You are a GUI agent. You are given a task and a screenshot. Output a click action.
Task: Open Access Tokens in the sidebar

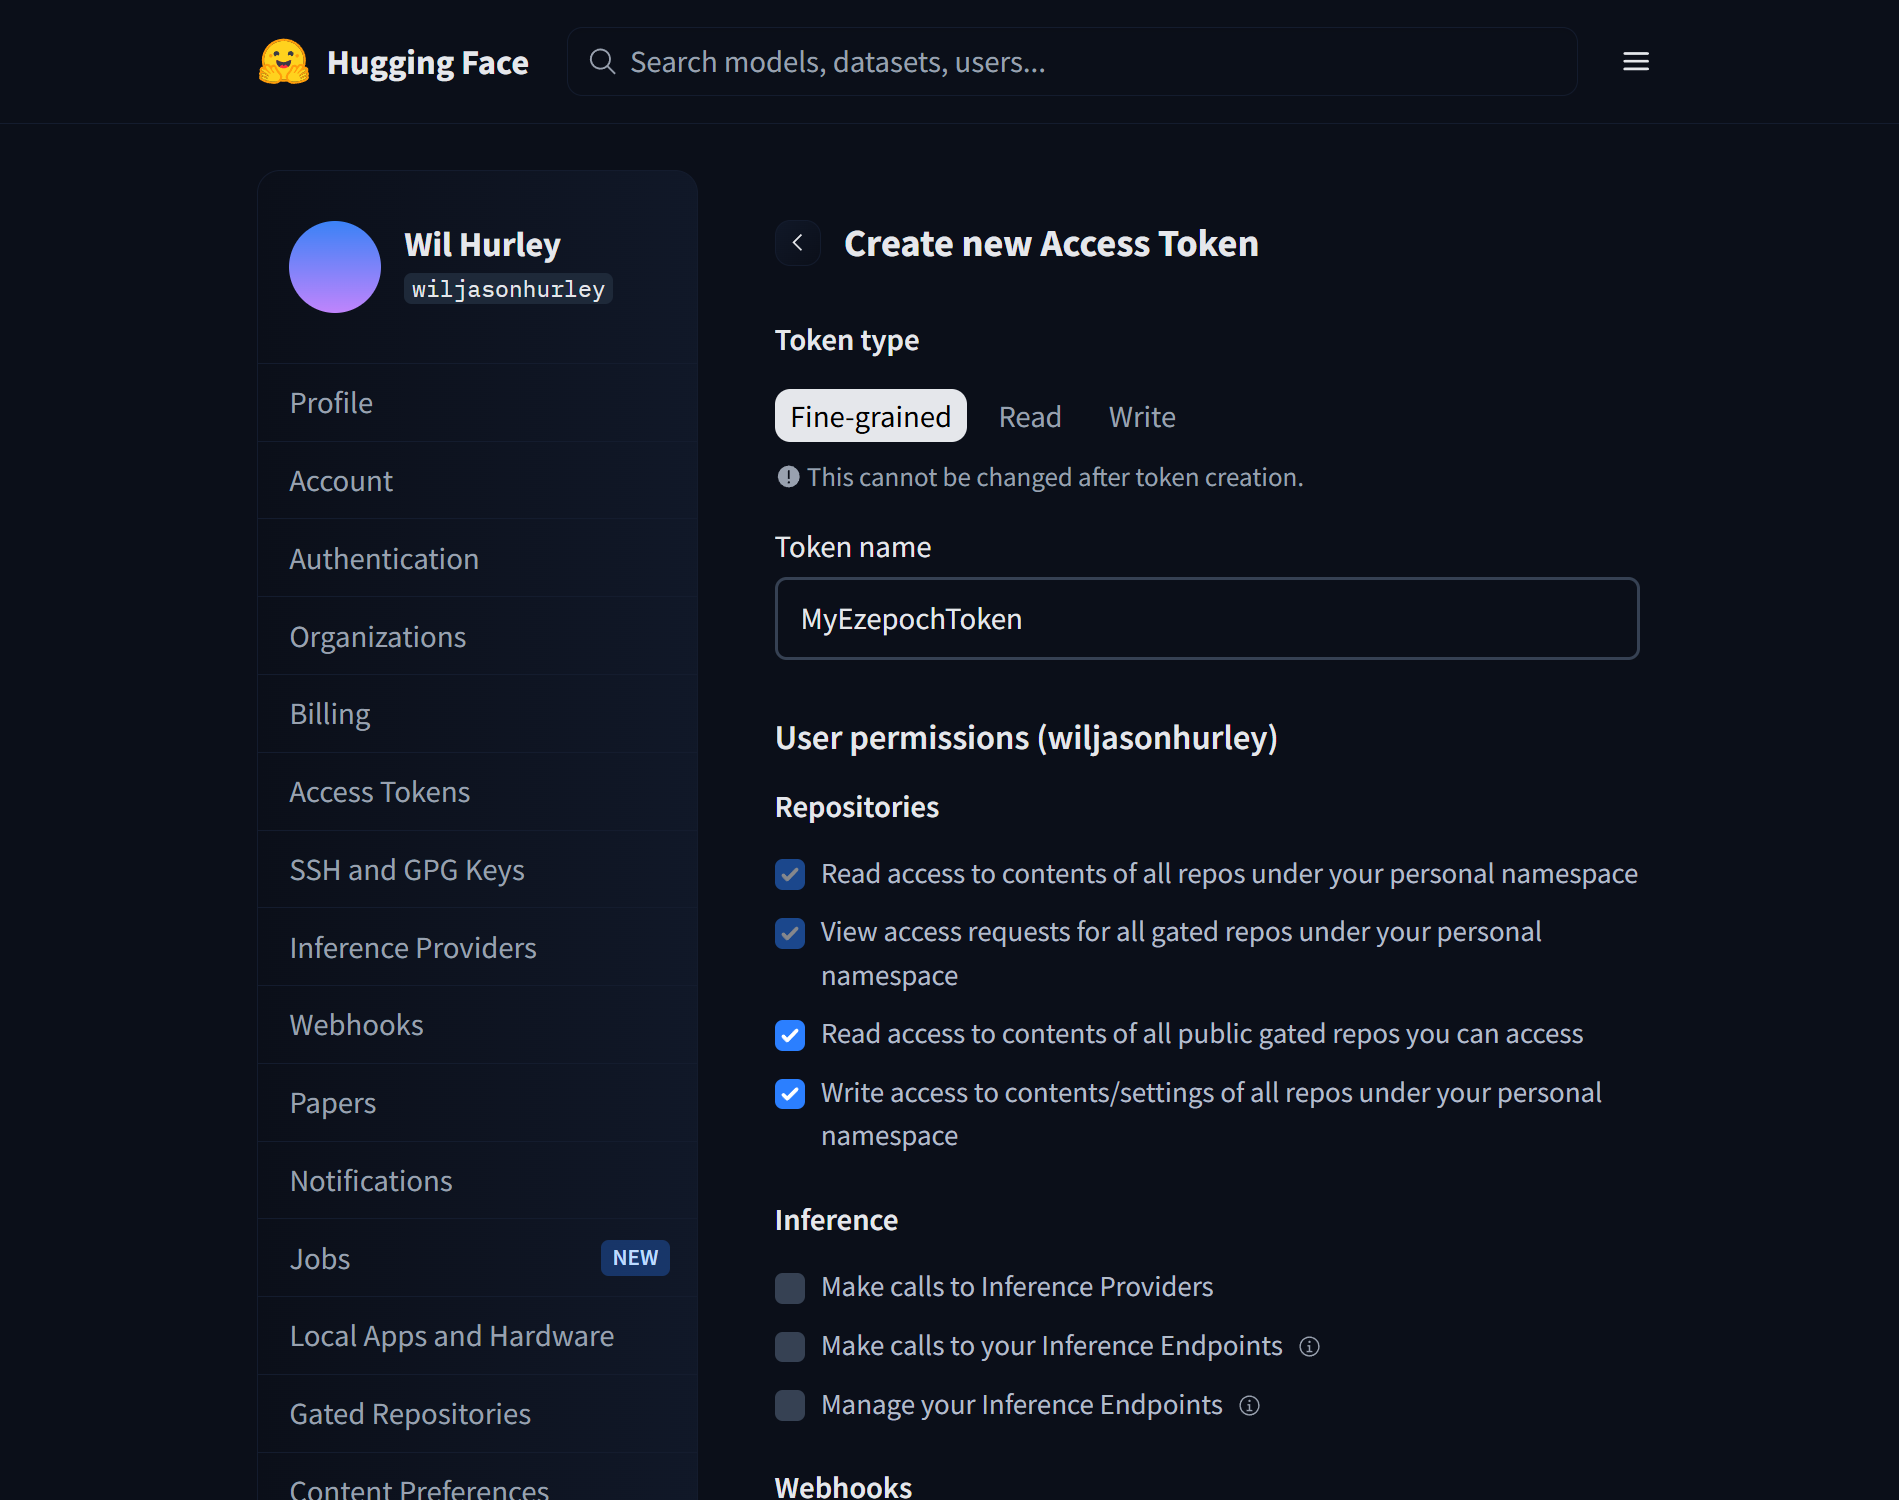click(379, 791)
